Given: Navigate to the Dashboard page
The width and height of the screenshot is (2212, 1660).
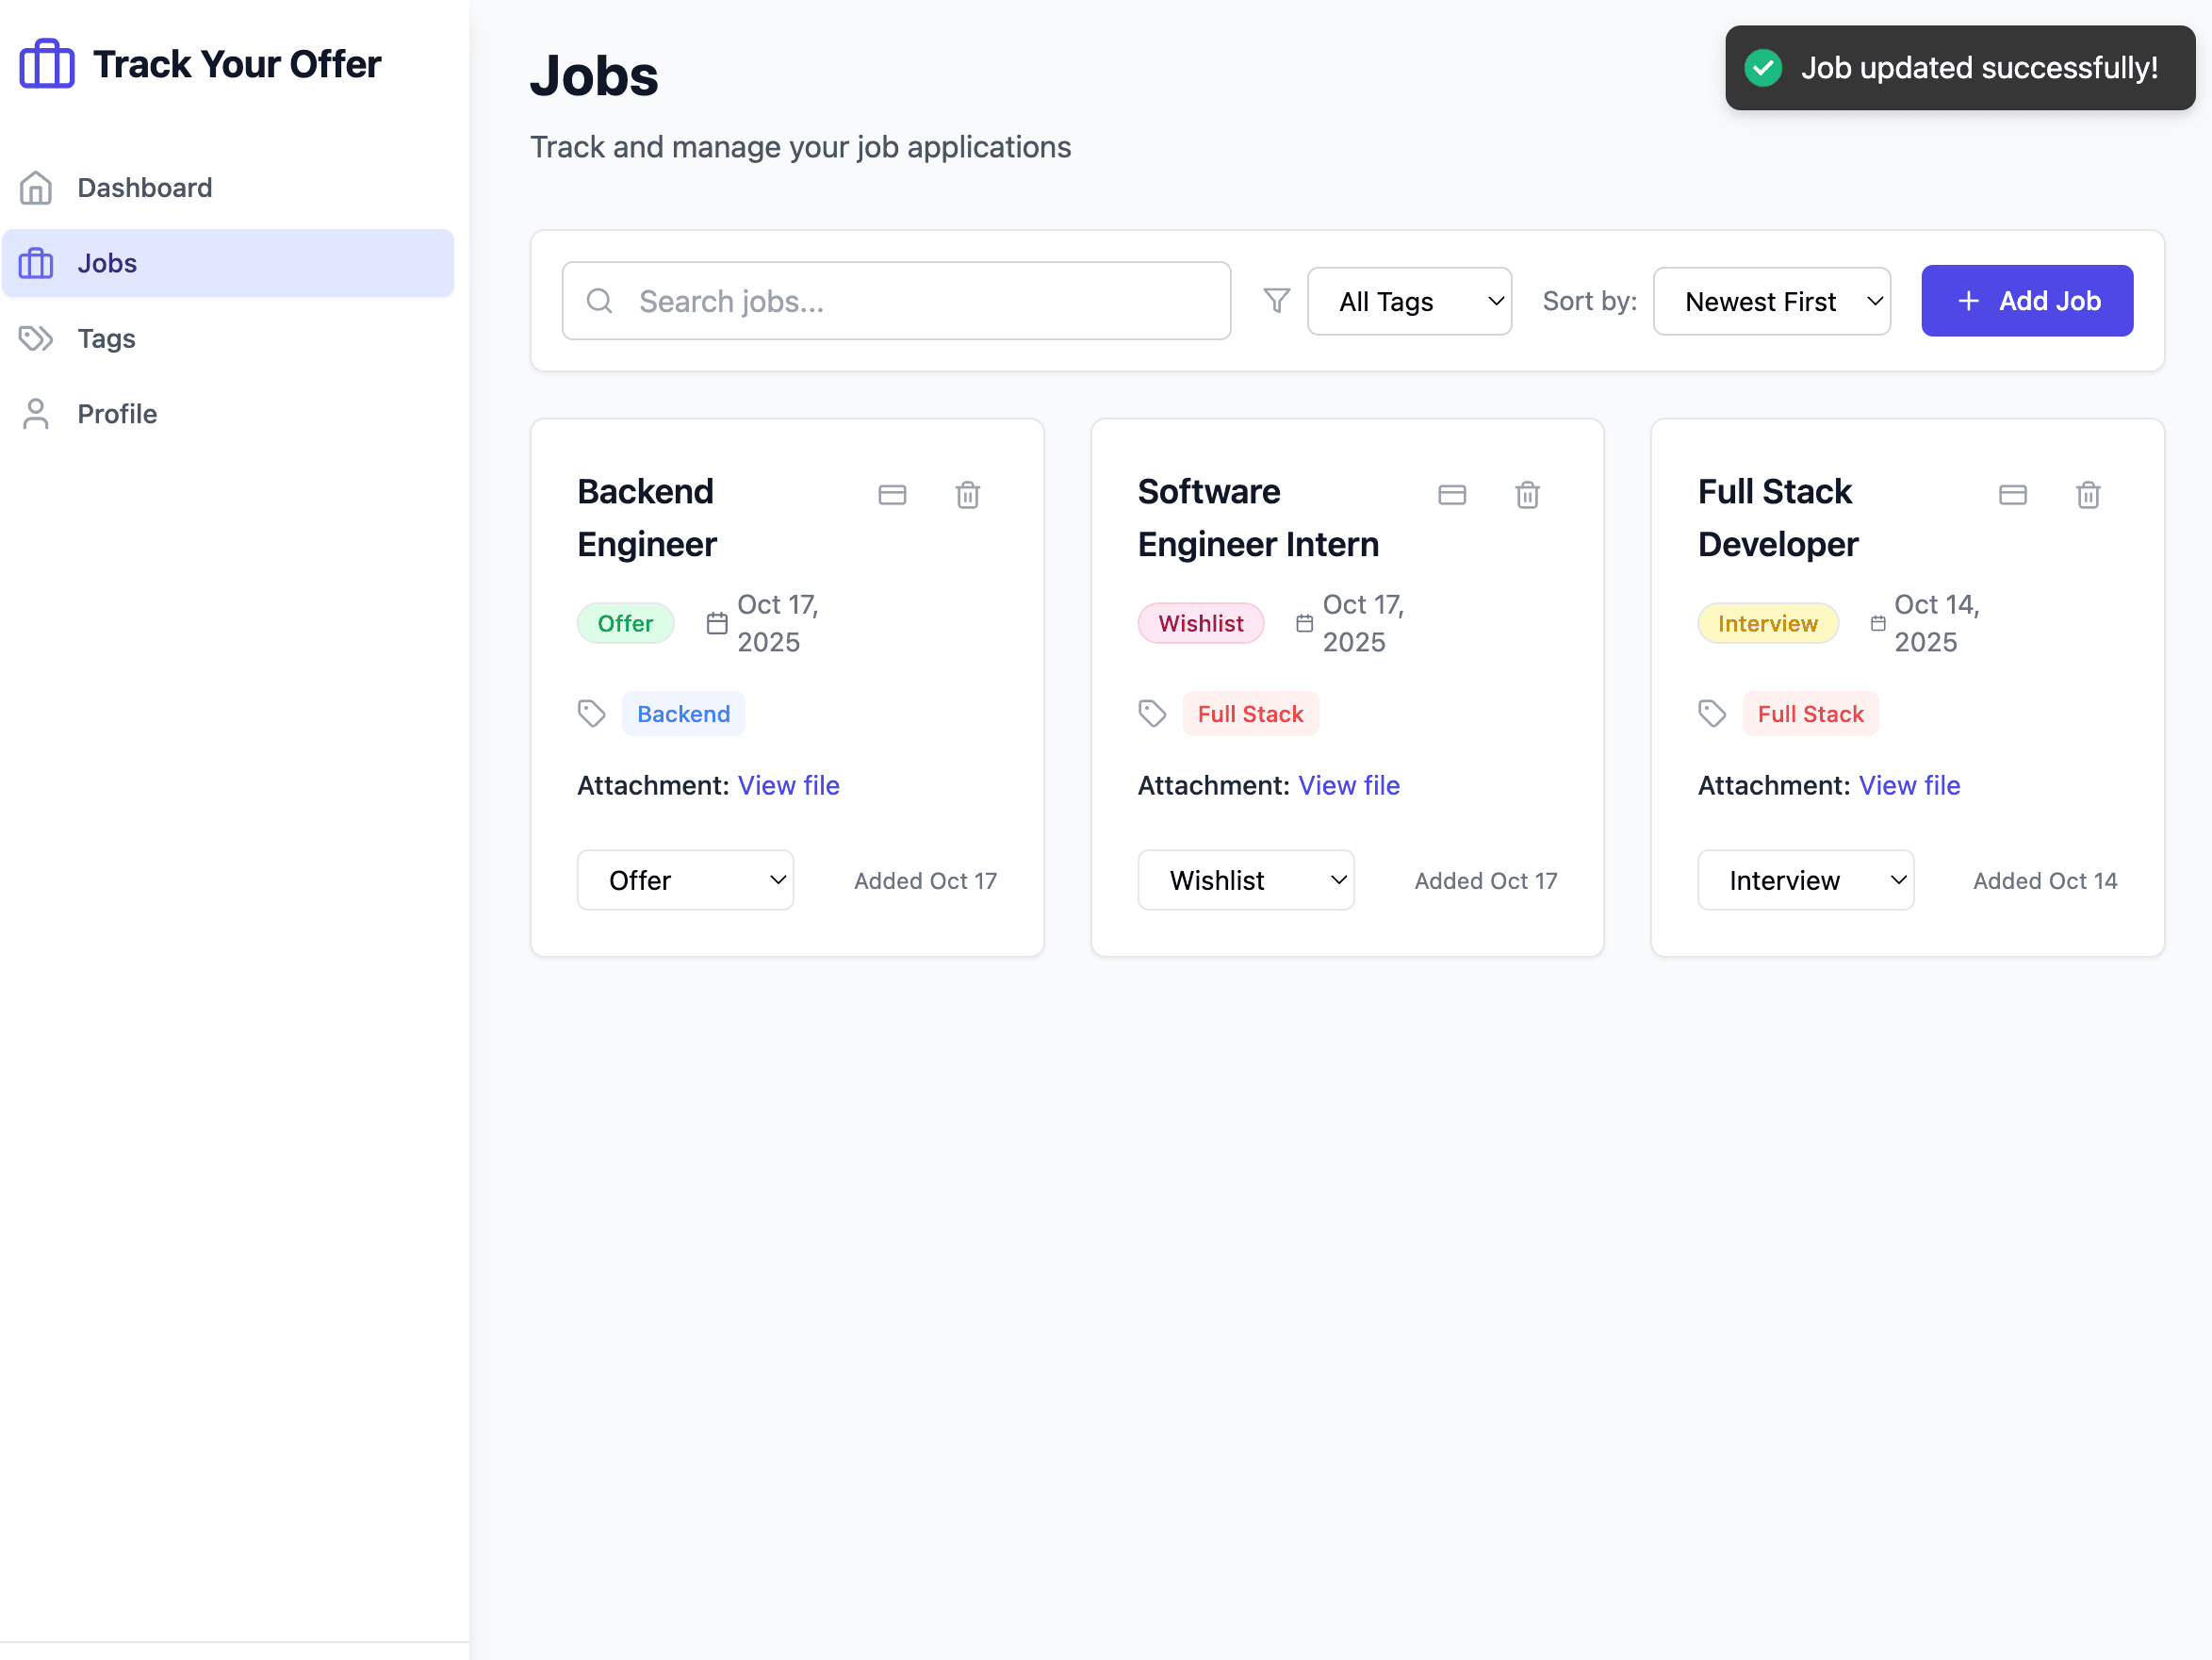Looking at the screenshot, I should (x=143, y=187).
